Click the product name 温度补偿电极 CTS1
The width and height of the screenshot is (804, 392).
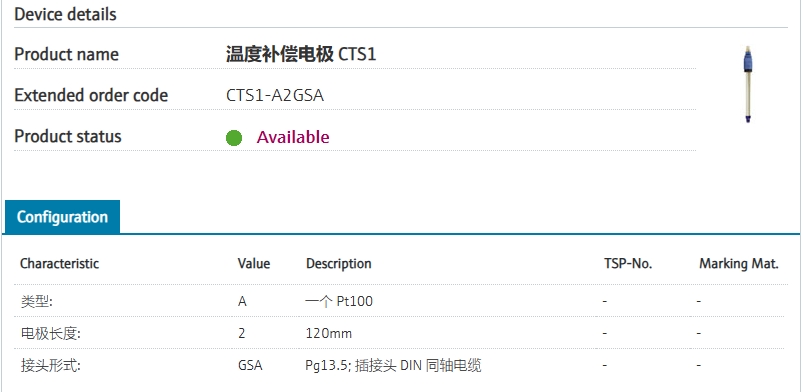(301, 54)
